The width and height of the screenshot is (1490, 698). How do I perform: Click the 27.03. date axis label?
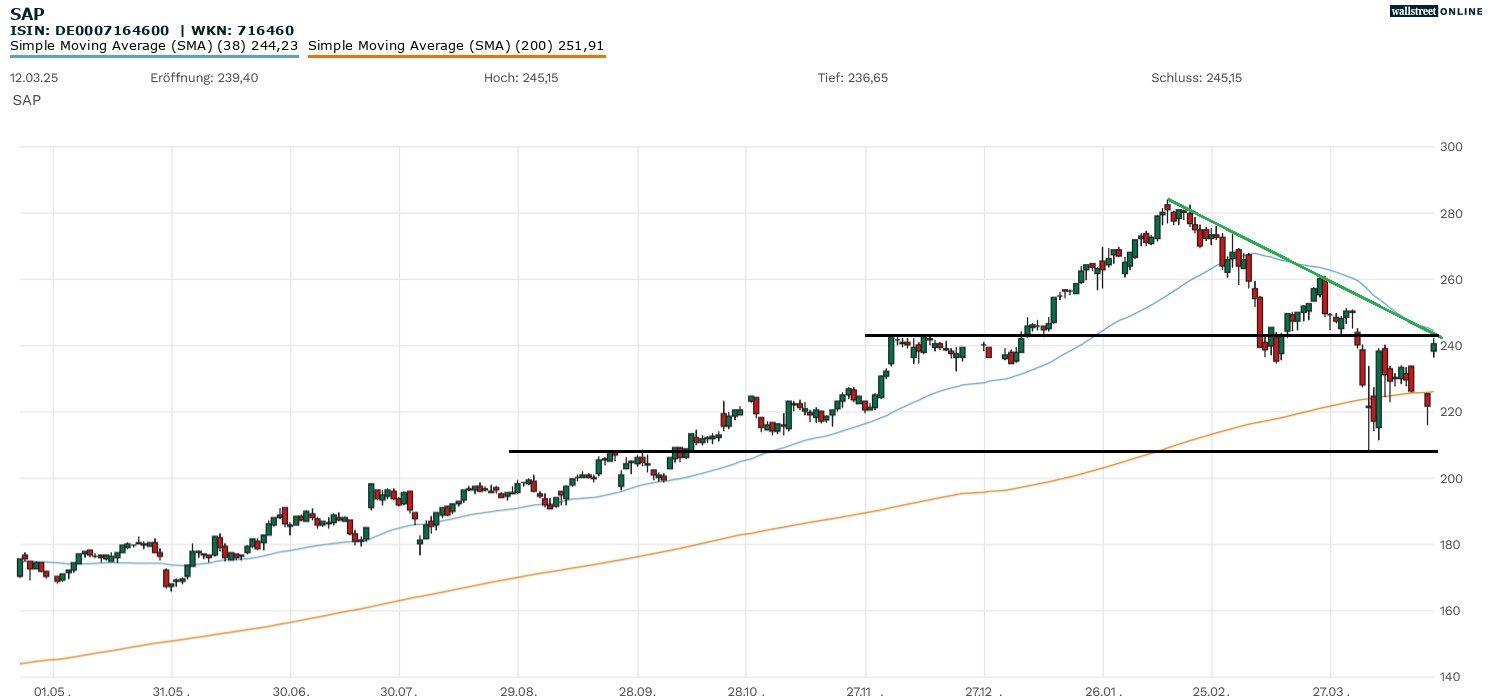click(1331, 691)
